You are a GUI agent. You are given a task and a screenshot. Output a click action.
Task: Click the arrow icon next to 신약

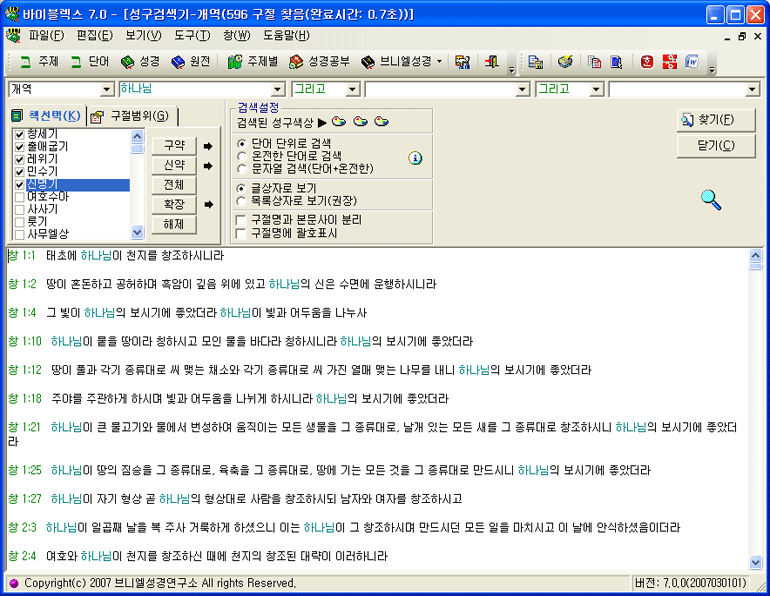coord(208,166)
